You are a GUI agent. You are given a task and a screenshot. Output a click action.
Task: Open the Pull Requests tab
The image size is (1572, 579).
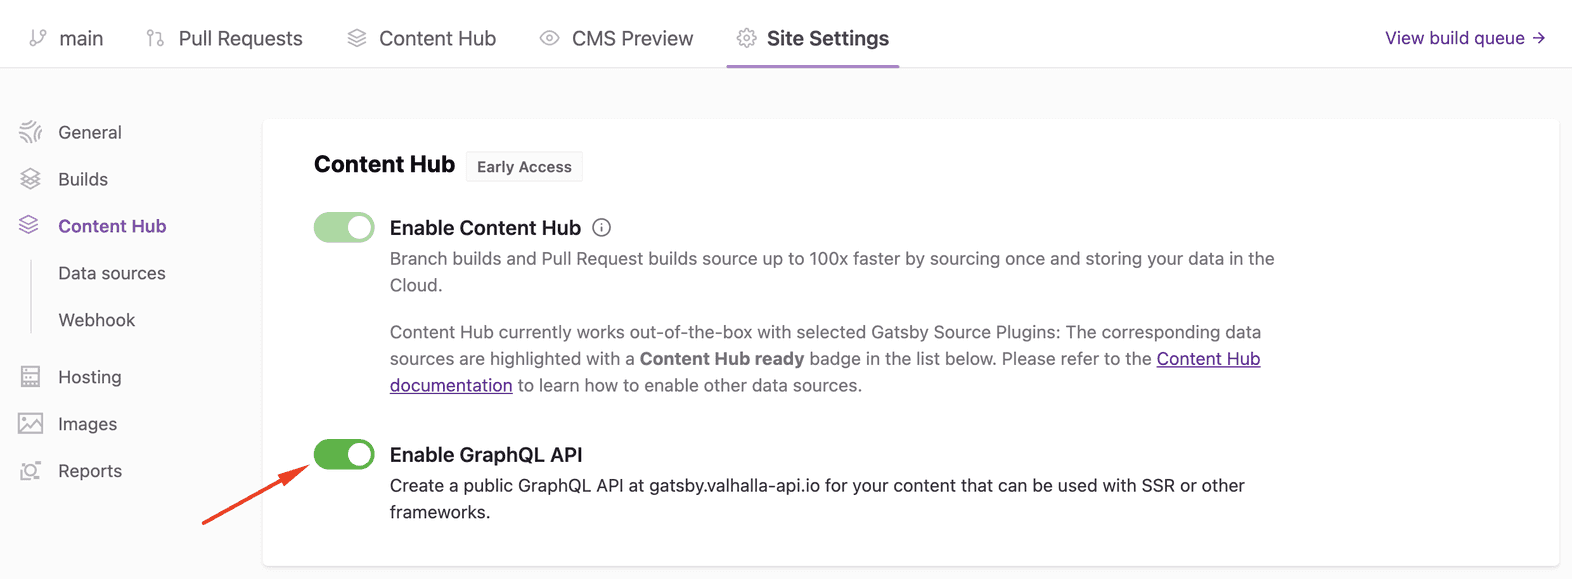[239, 38]
